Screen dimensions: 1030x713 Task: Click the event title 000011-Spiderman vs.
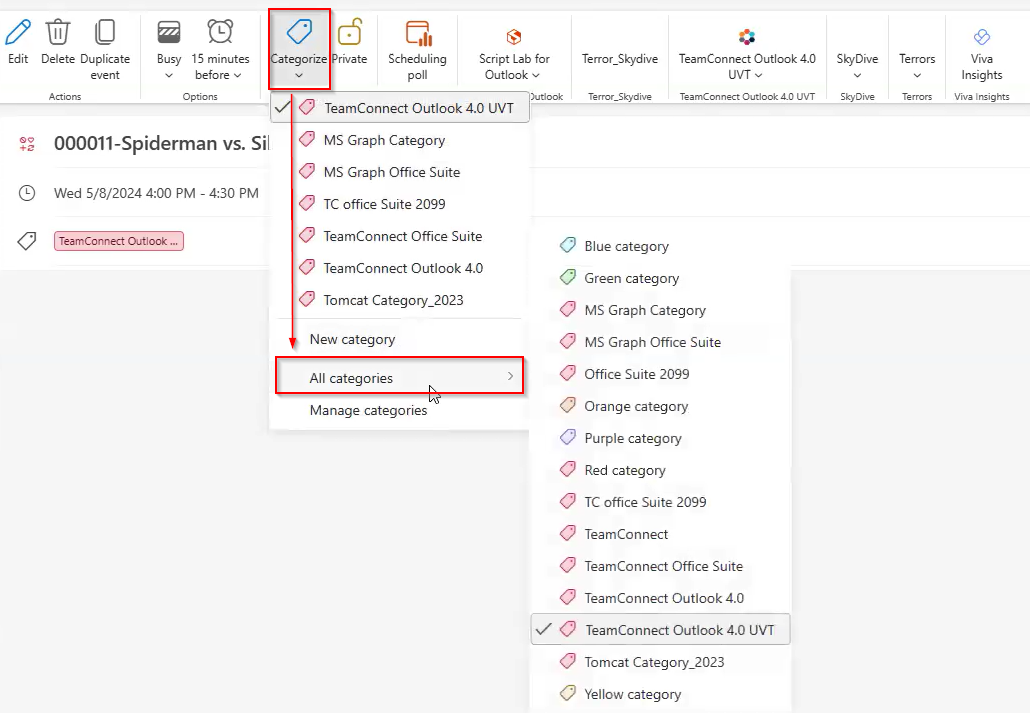coord(162,143)
